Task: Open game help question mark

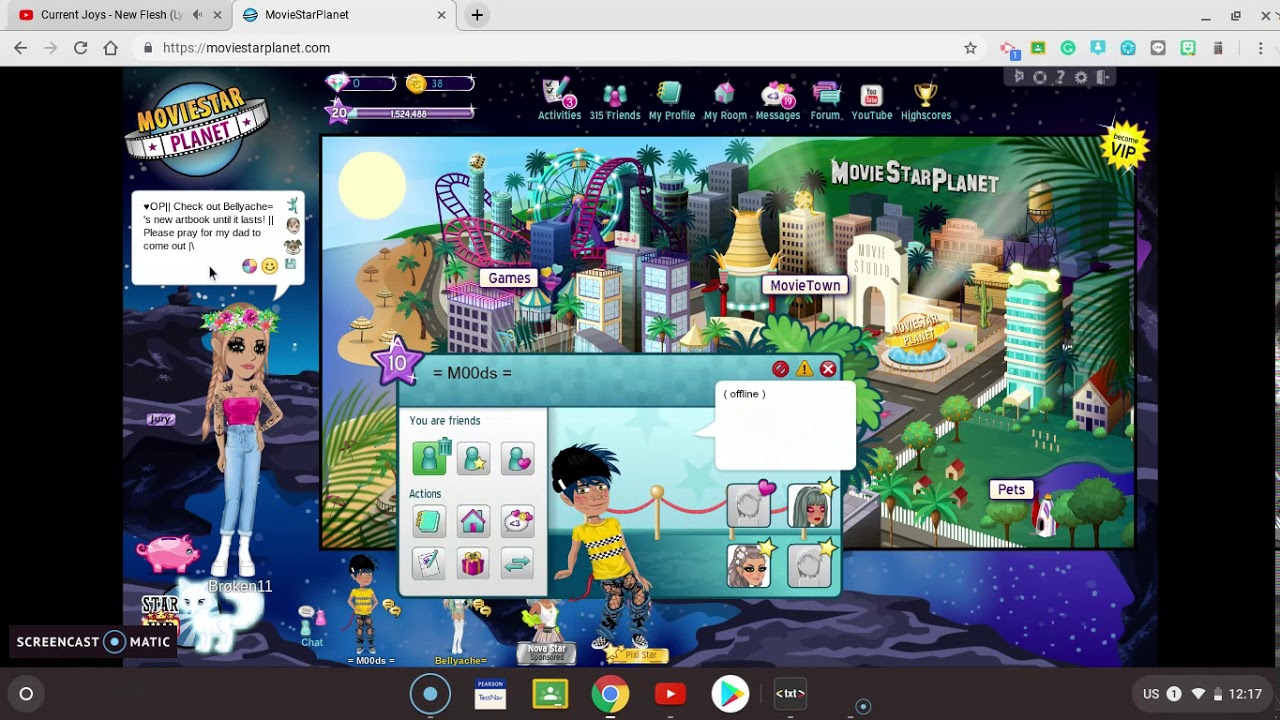Action: coord(1060,77)
